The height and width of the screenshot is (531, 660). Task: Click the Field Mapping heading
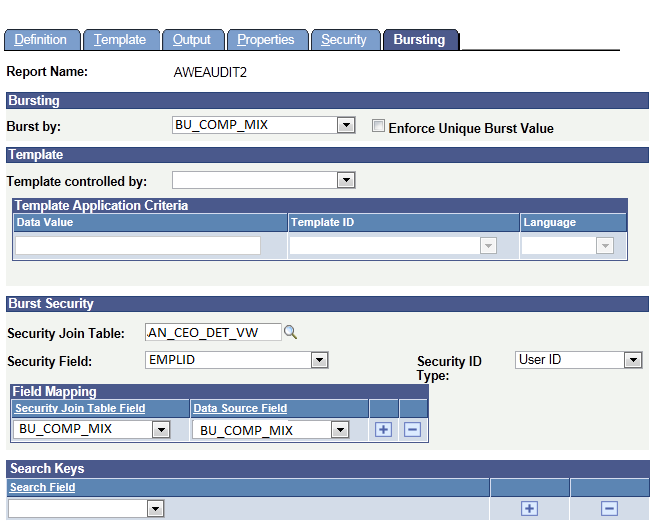(x=54, y=391)
